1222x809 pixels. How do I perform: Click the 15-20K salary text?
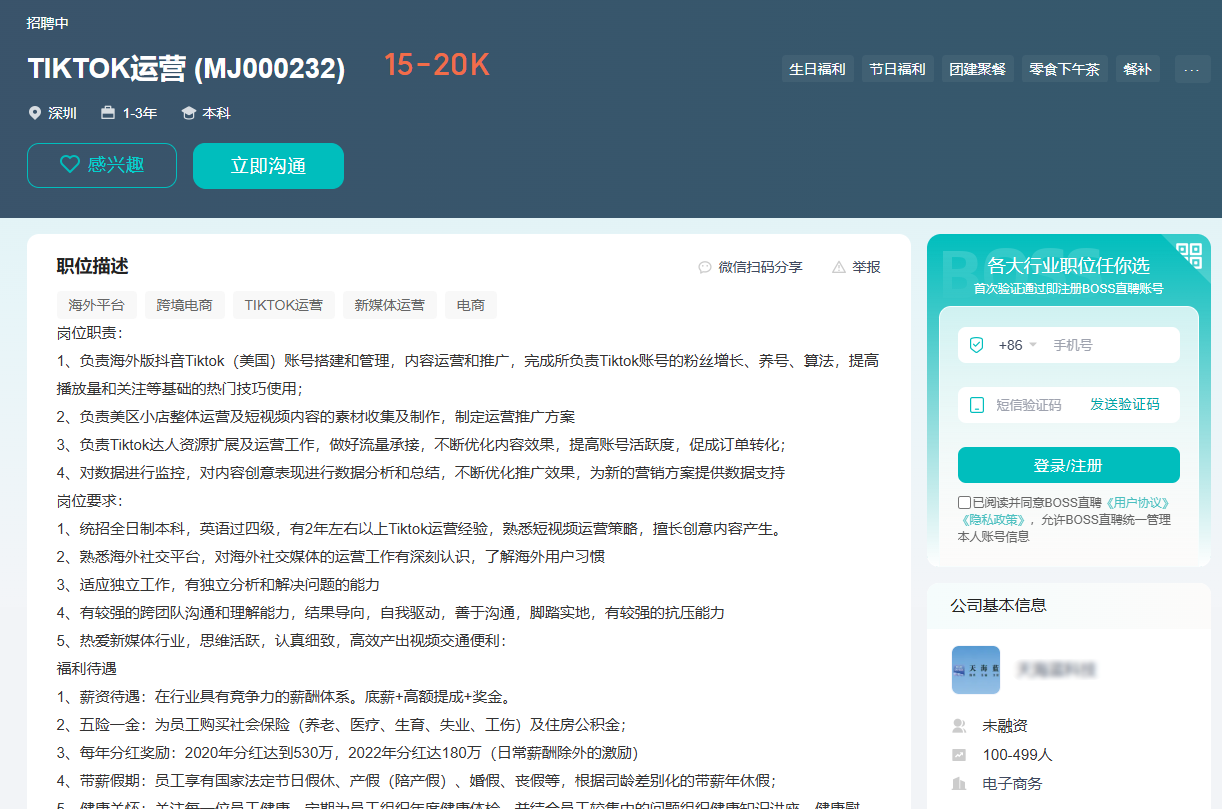(x=437, y=66)
